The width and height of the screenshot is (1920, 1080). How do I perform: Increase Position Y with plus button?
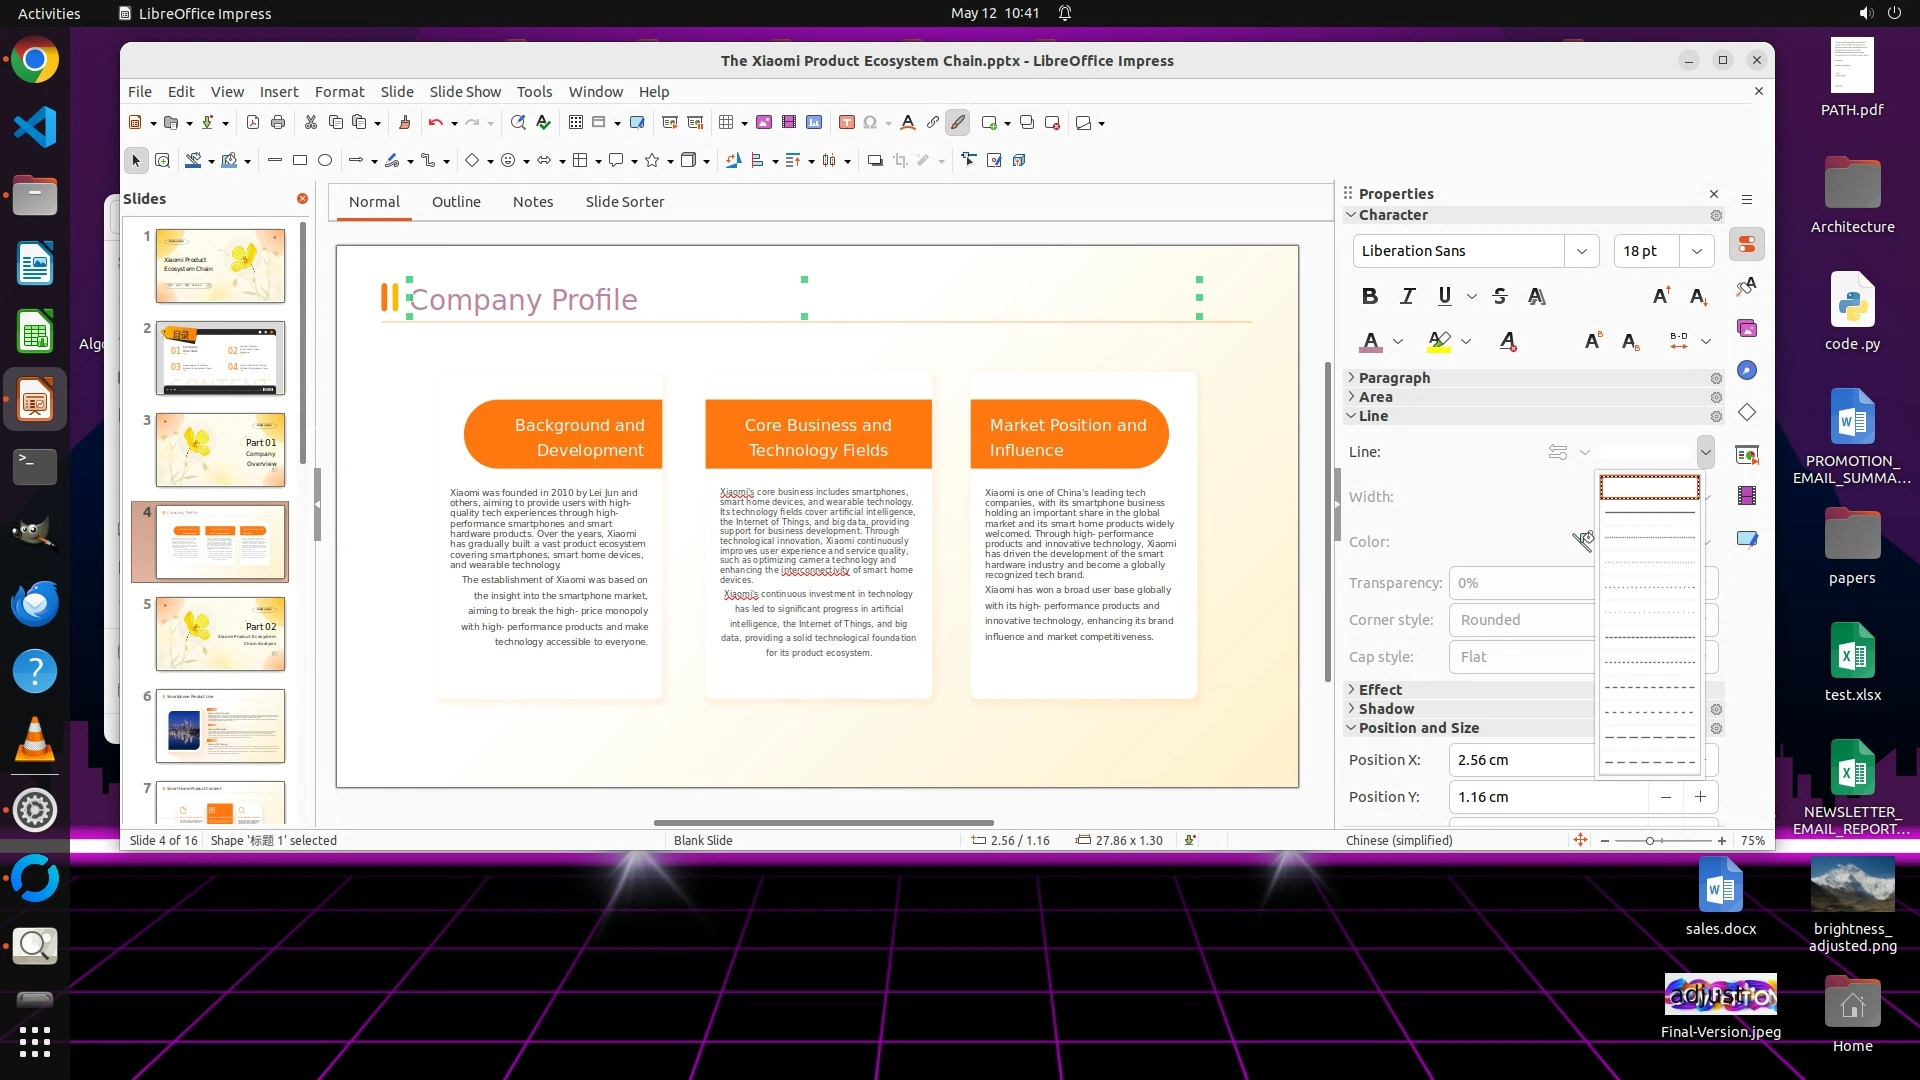1700,797
